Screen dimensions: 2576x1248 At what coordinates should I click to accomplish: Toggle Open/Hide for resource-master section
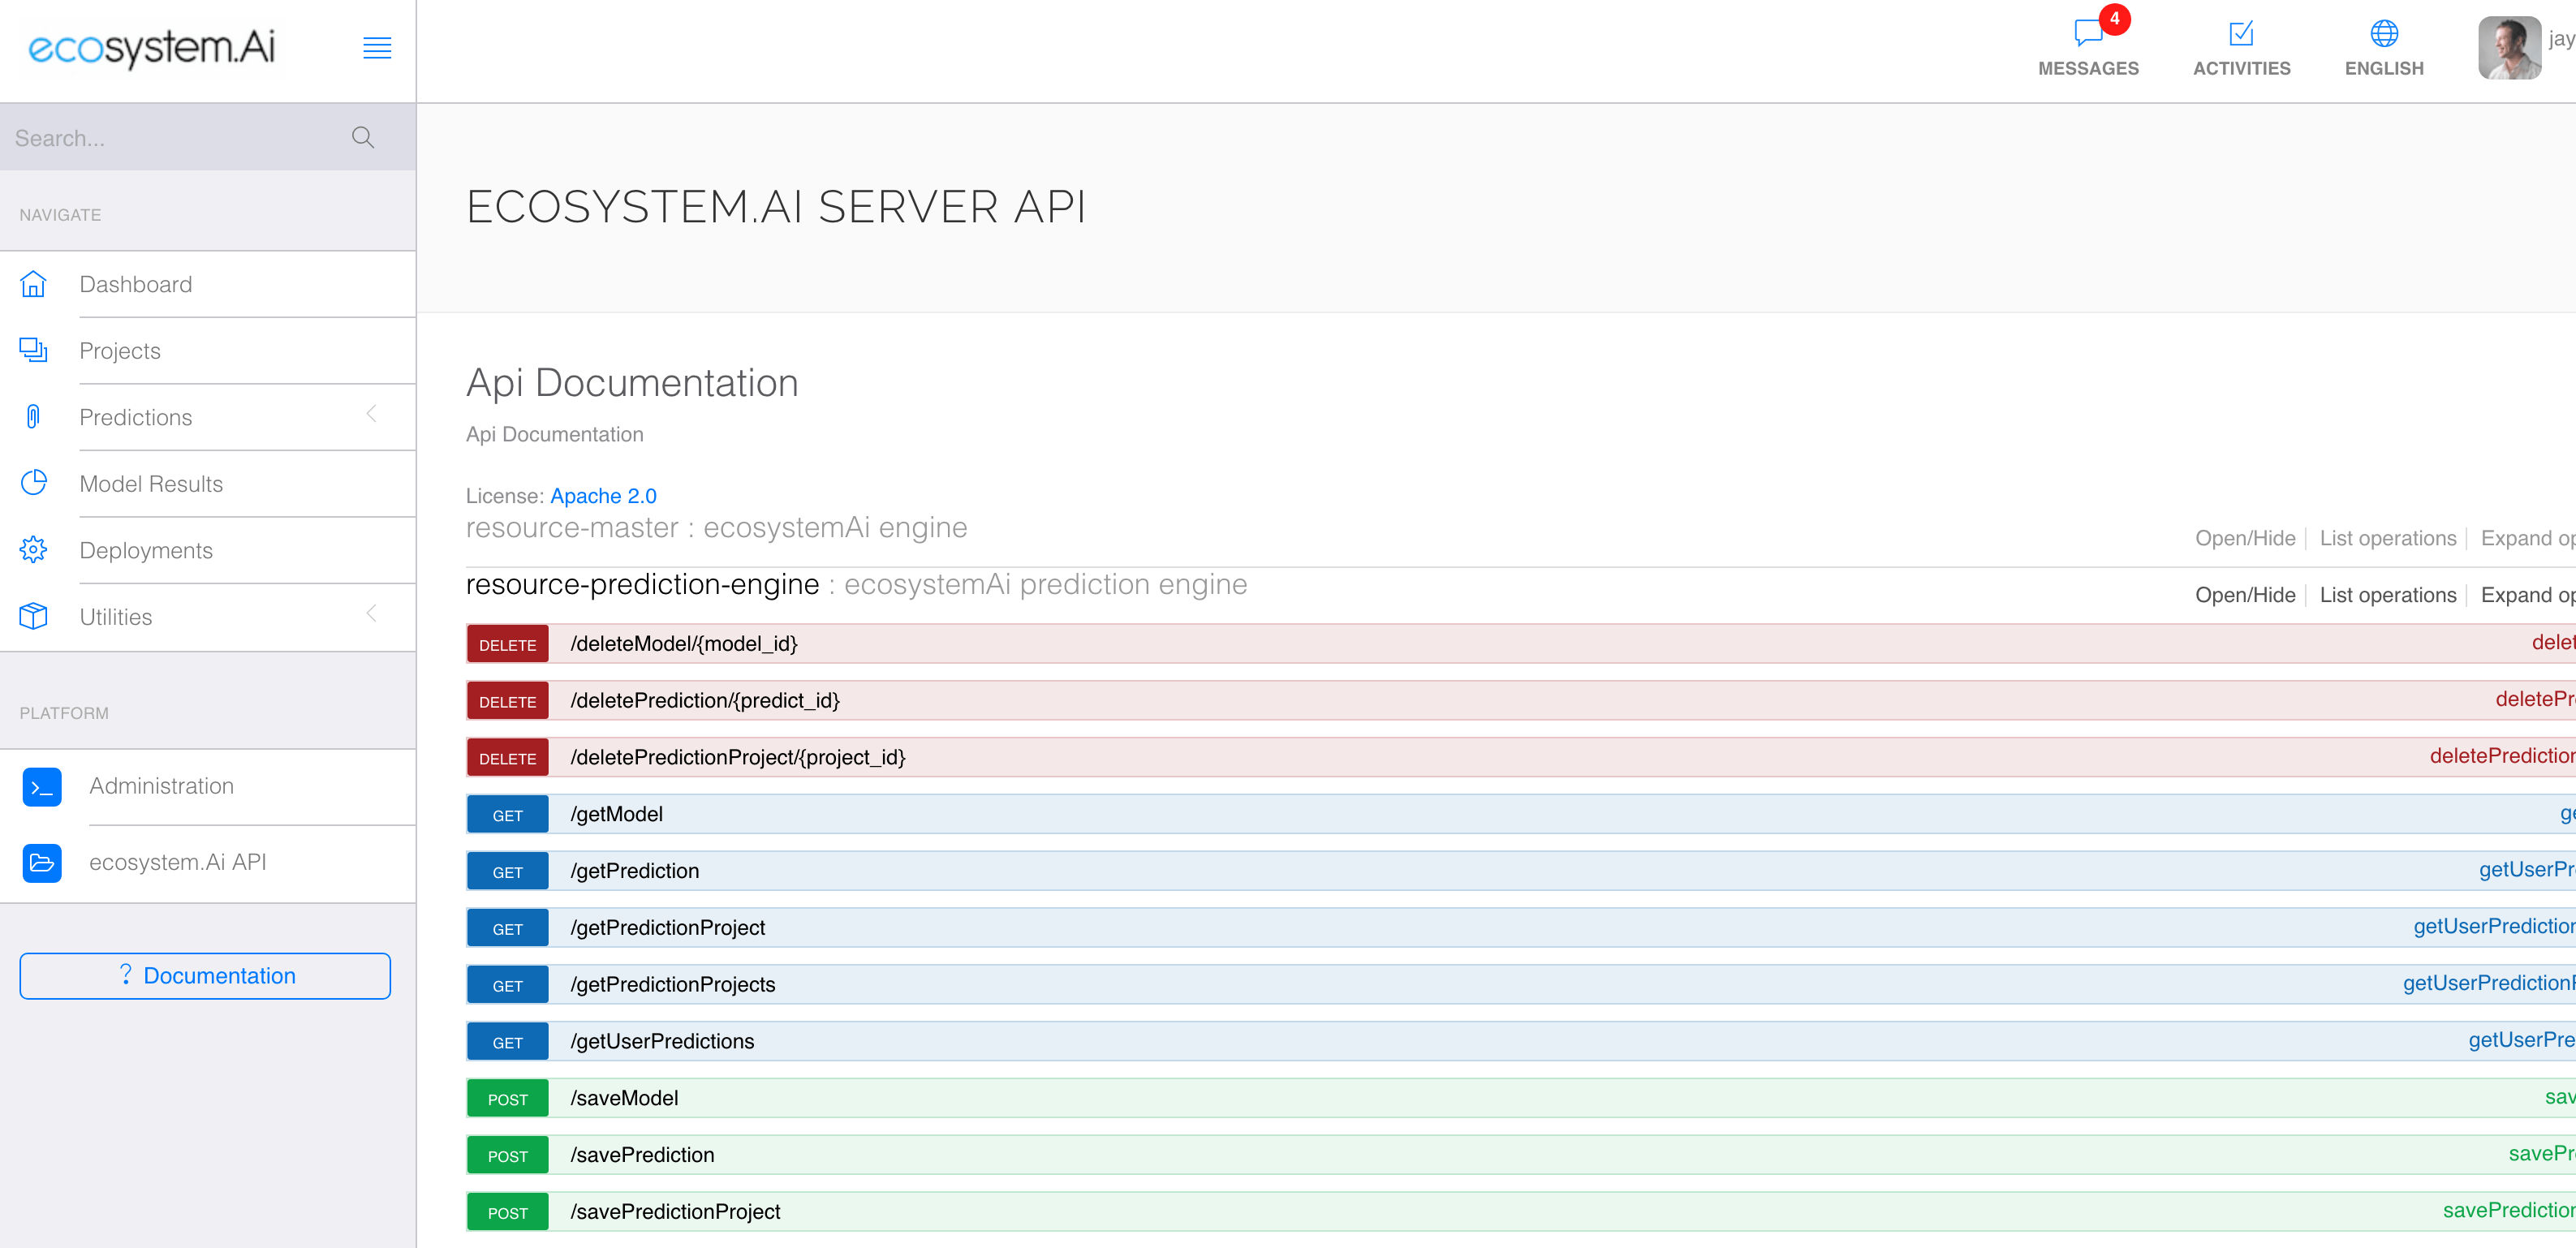(x=2244, y=538)
